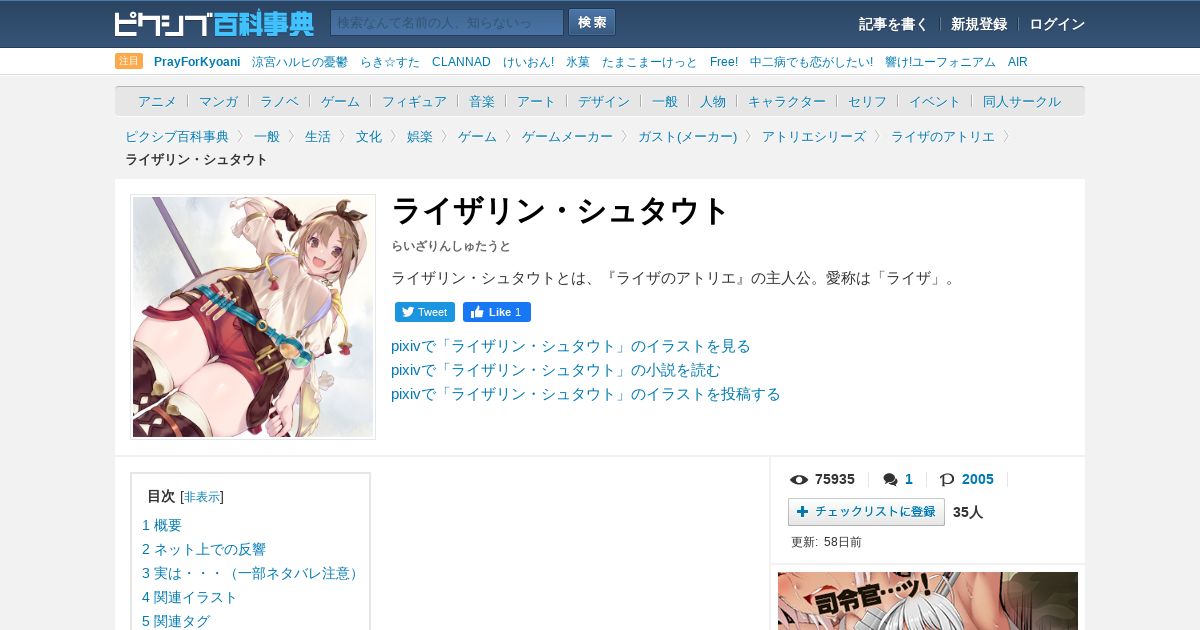Go to 生活 breadcrumb
Image resolution: width=1200 pixels, height=630 pixels.
click(x=318, y=136)
